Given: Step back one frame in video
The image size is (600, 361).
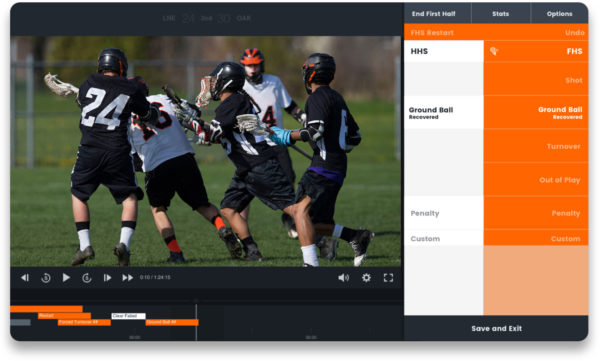Looking at the screenshot, I should coord(25,278).
